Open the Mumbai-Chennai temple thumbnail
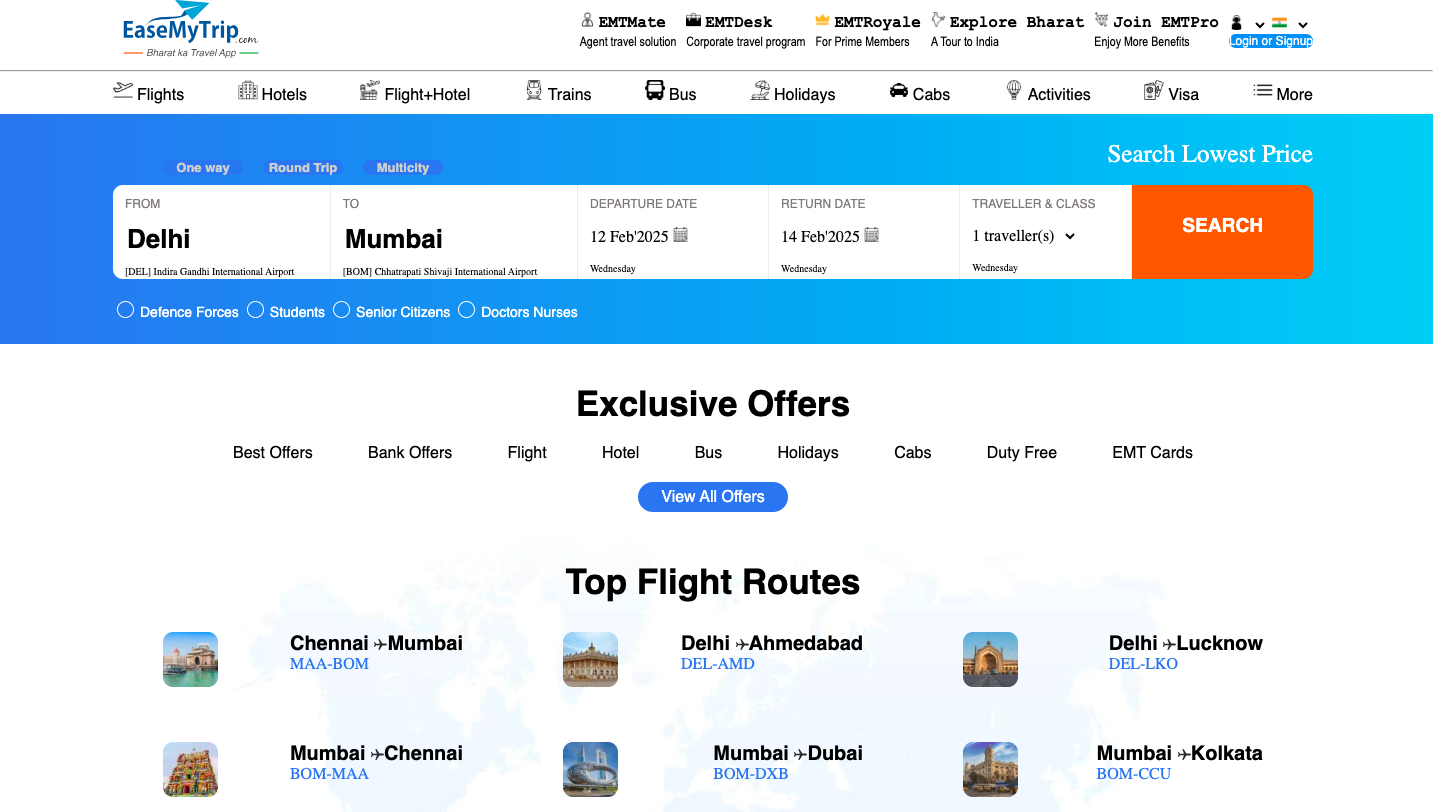The width and height of the screenshot is (1433, 812). [x=190, y=769]
